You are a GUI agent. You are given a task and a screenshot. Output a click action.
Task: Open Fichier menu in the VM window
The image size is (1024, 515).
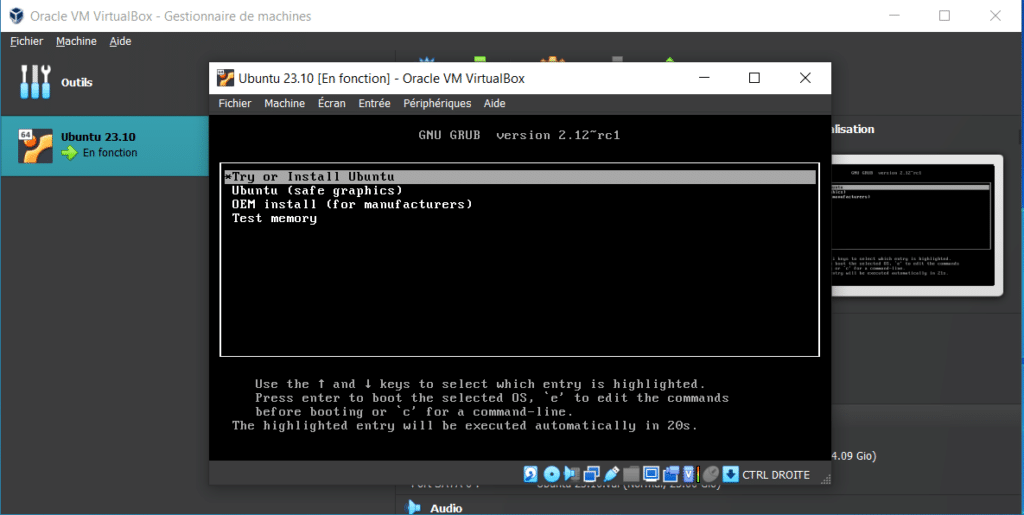pos(234,103)
